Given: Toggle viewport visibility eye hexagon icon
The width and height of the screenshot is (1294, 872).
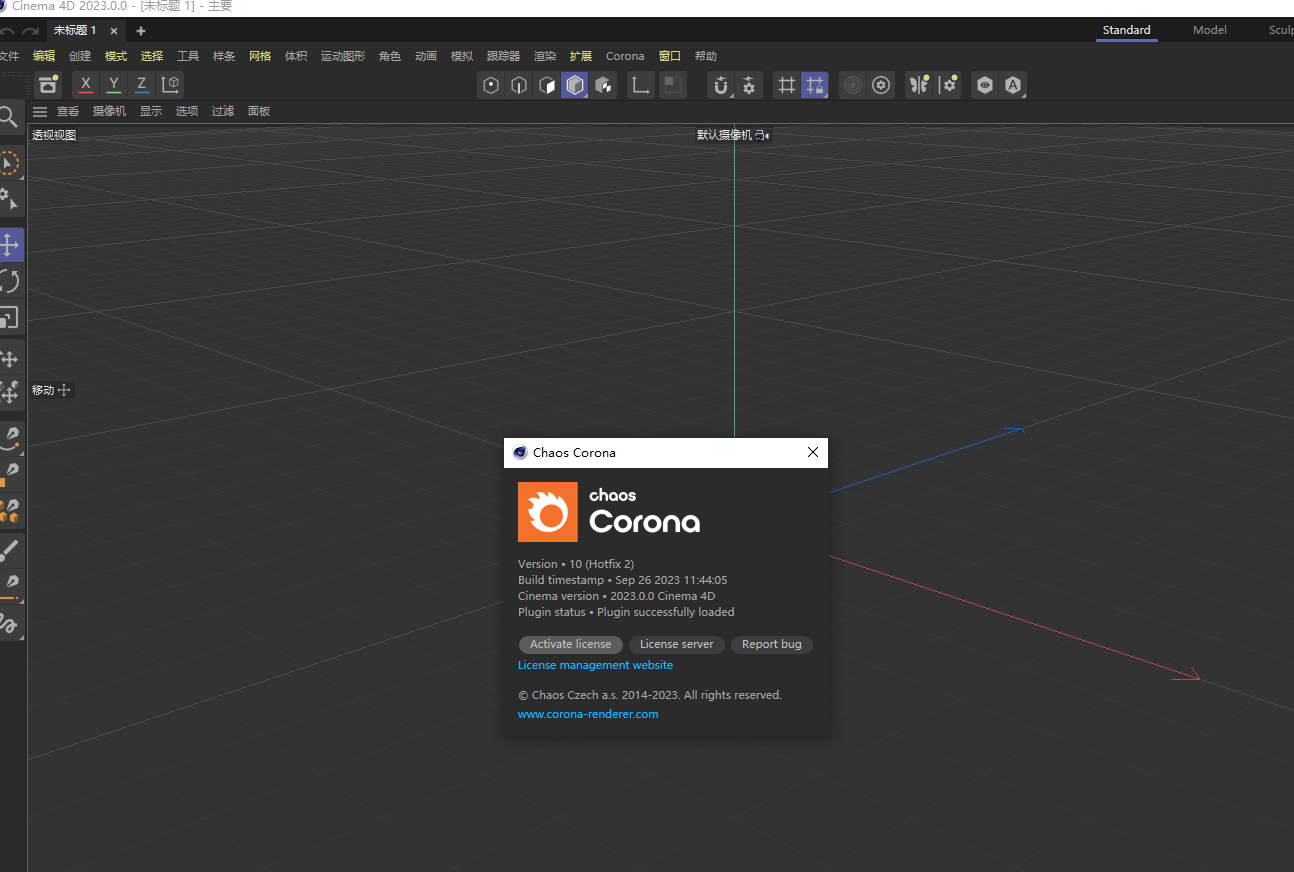Looking at the screenshot, I should click(x=985, y=85).
